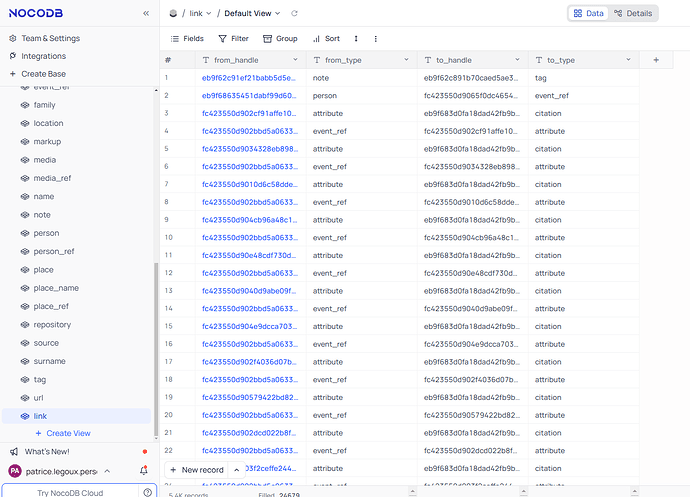This screenshot has height=497, width=690.
Task: Click to_handle cell fc423550d9065f0dc4654
Action: tap(473, 96)
